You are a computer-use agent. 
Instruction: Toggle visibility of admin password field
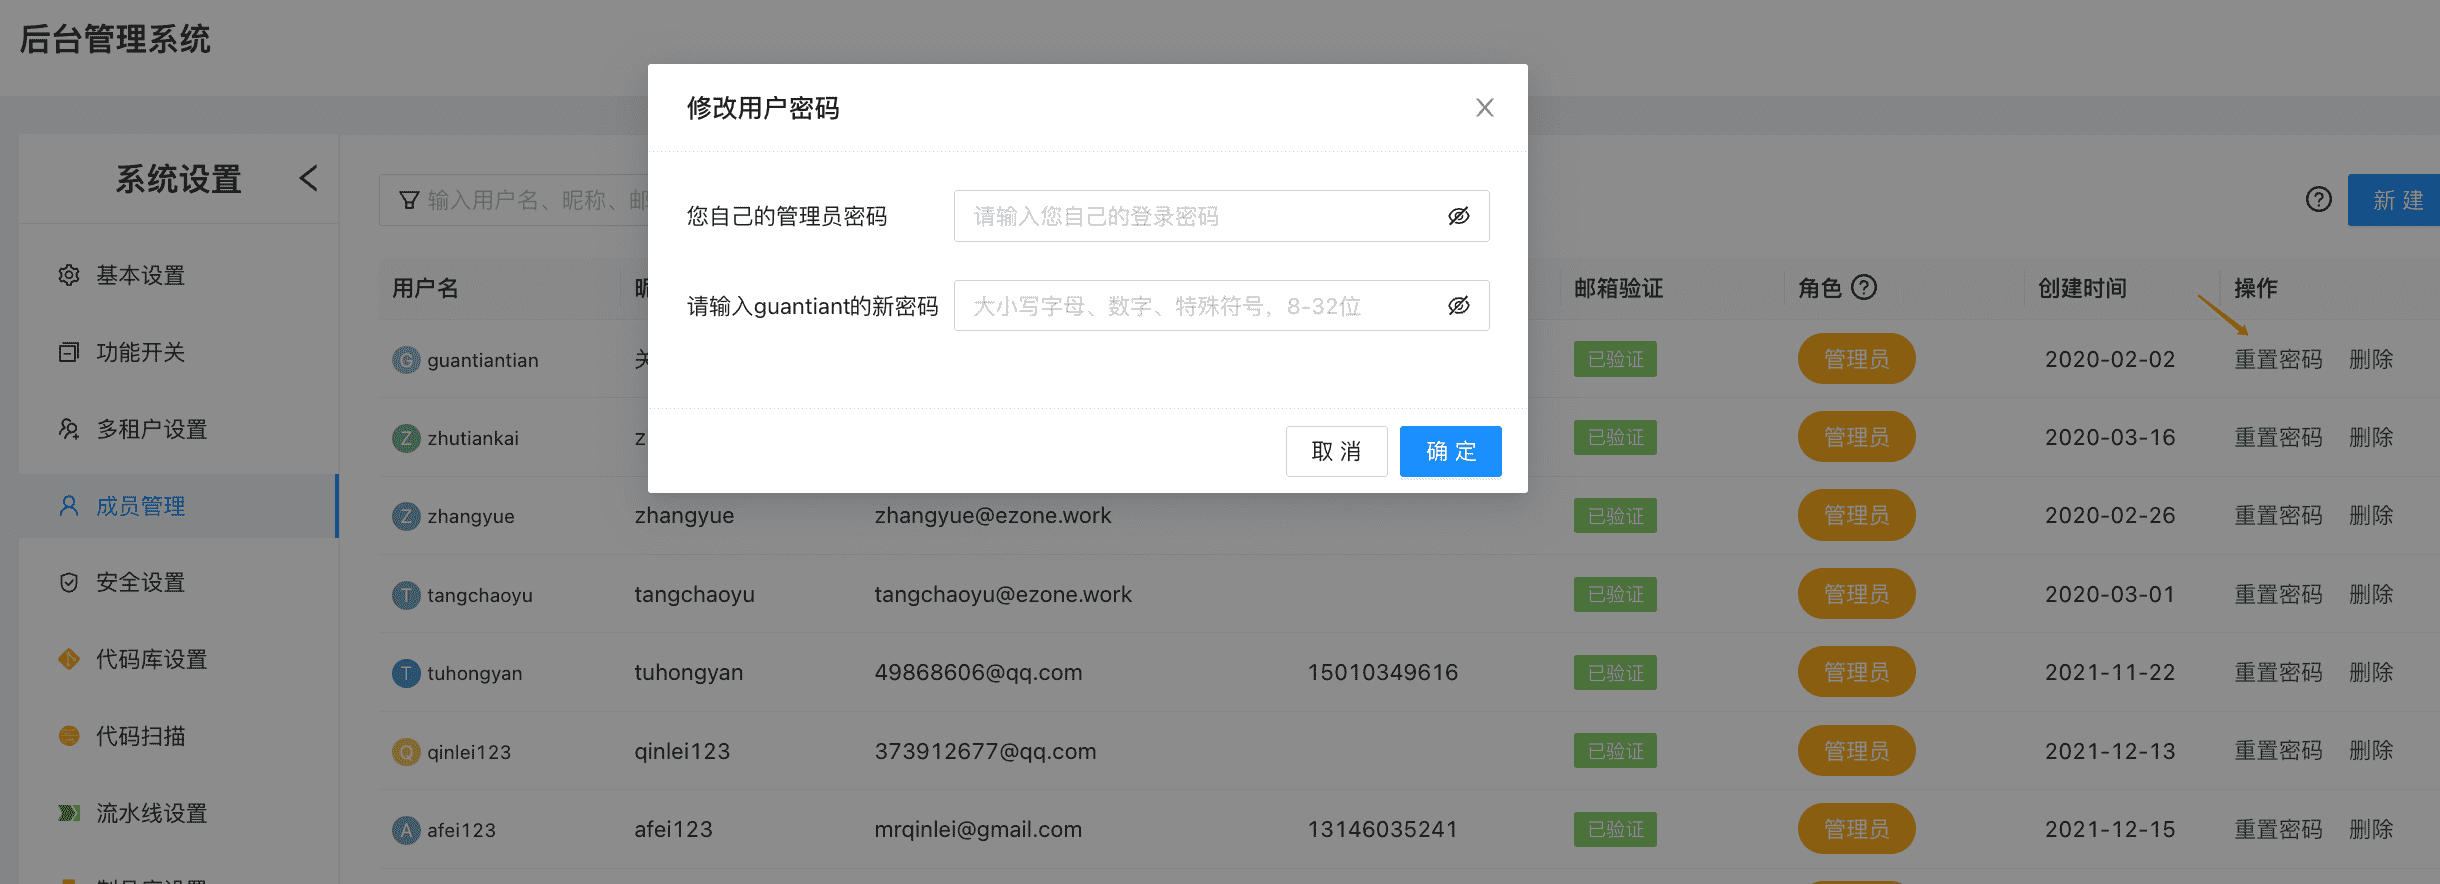pyautogui.click(x=1459, y=216)
